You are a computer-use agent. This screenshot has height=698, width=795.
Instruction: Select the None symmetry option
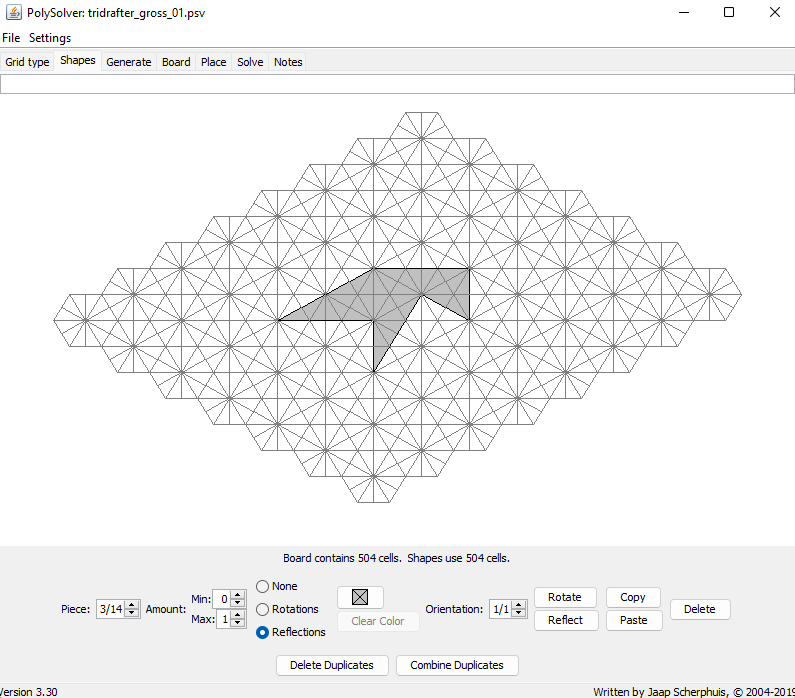[262, 586]
